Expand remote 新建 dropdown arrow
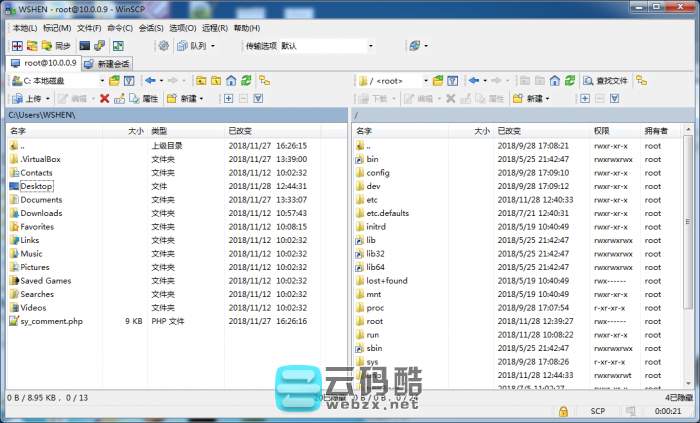 [547, 99]
